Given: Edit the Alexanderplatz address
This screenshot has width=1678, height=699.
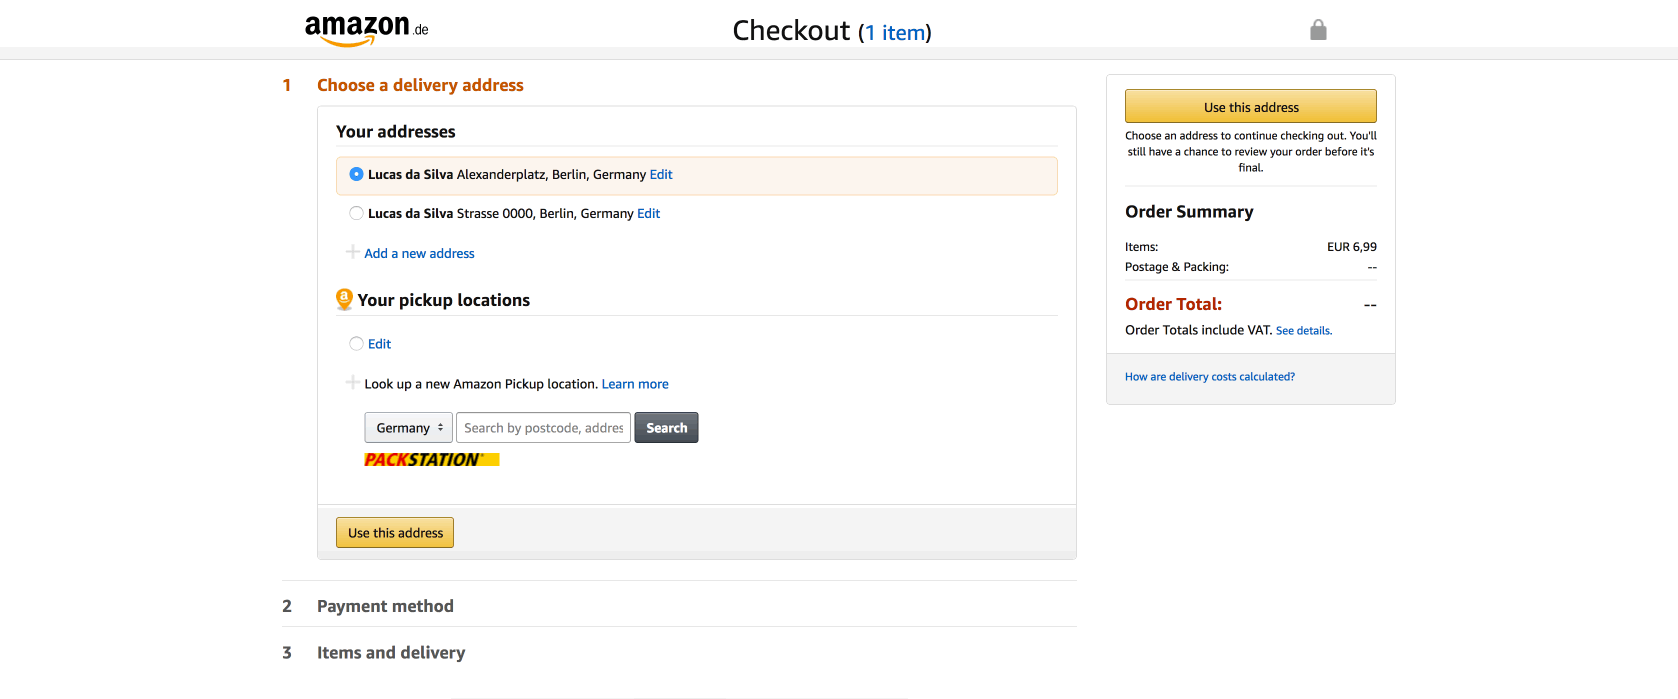Looking at the screenshot, I should coord(661,174).
